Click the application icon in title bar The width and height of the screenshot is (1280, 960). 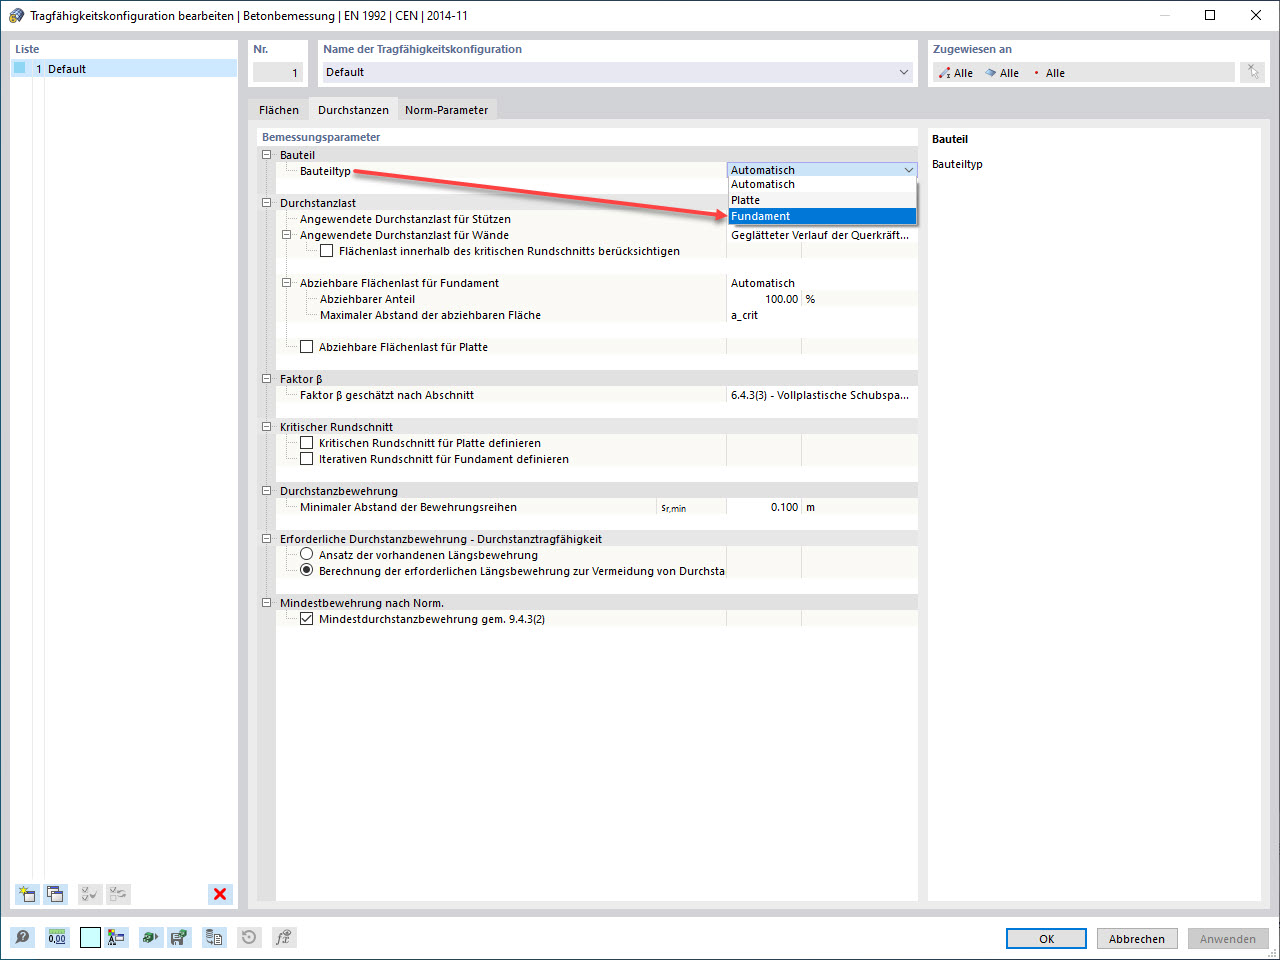[16, 15]
